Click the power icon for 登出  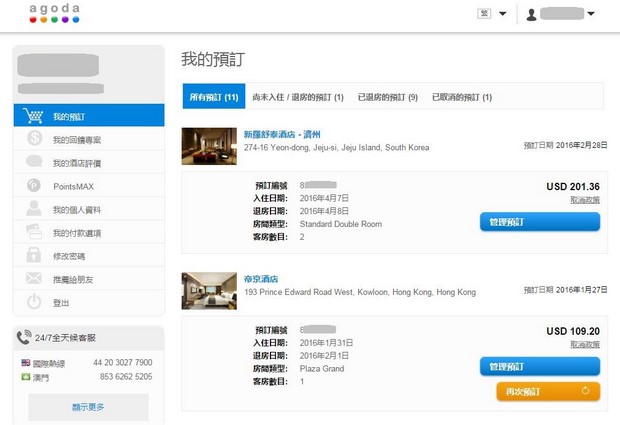pyautogui.click(x=34, y=302)
